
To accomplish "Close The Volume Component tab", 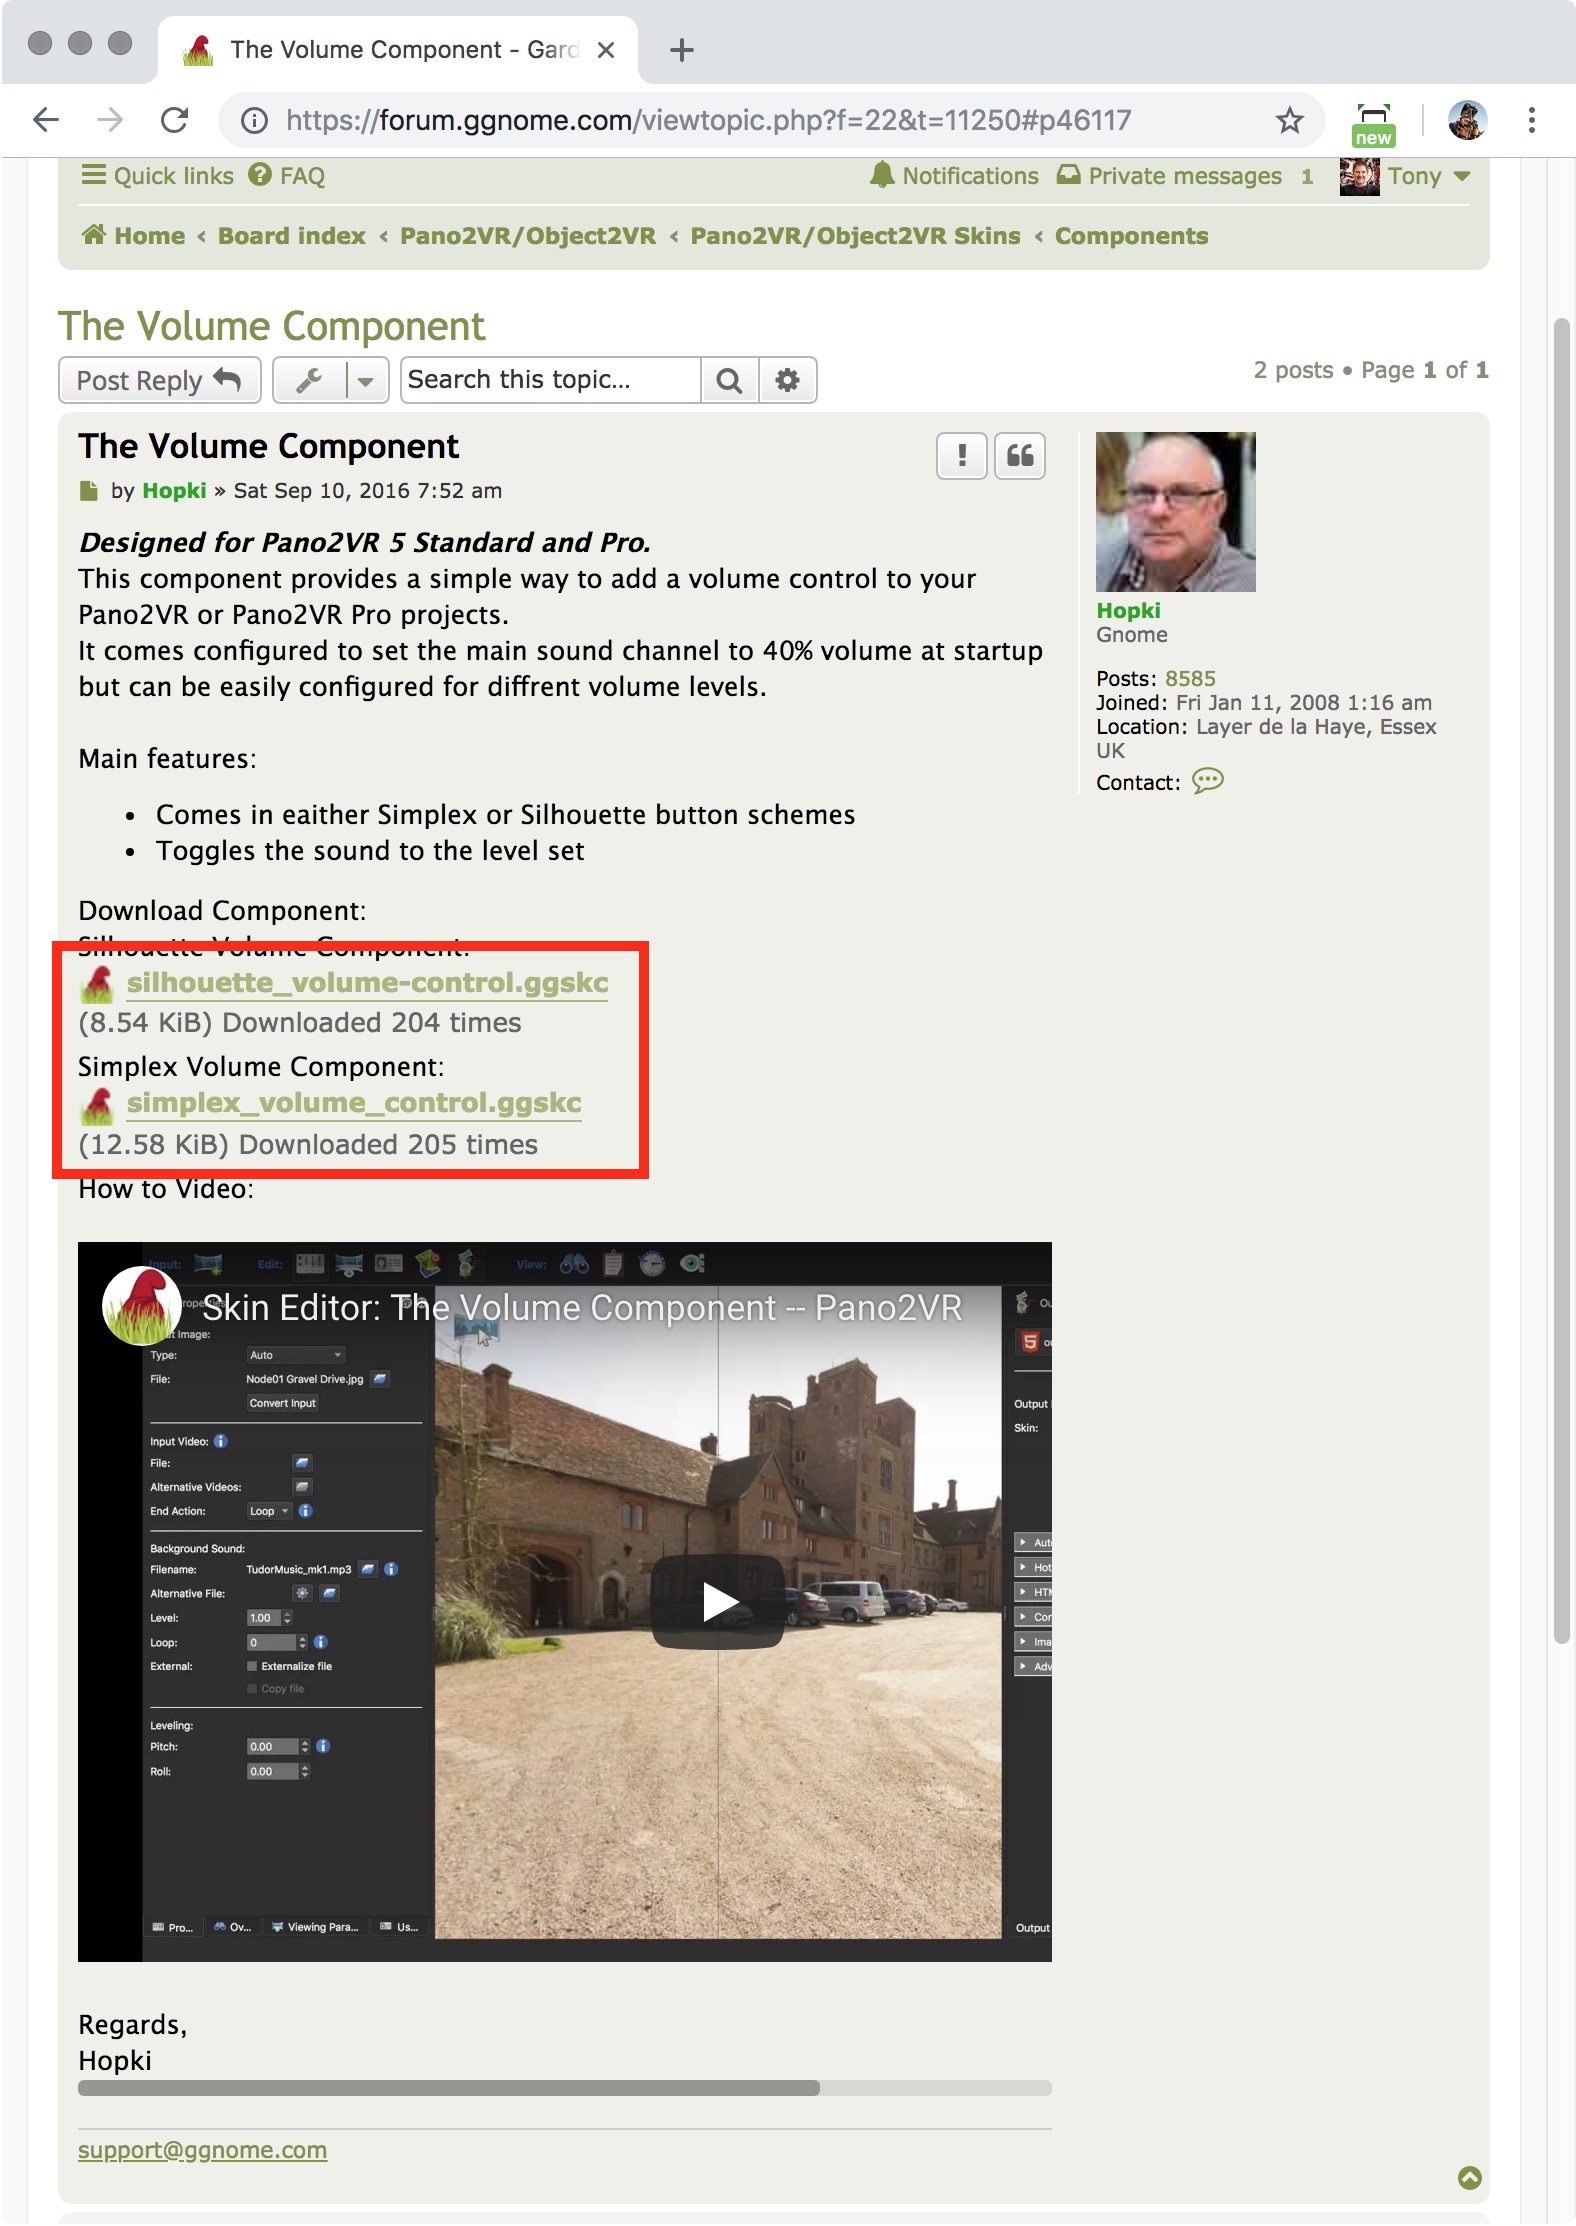I will (x=605, y=50).
